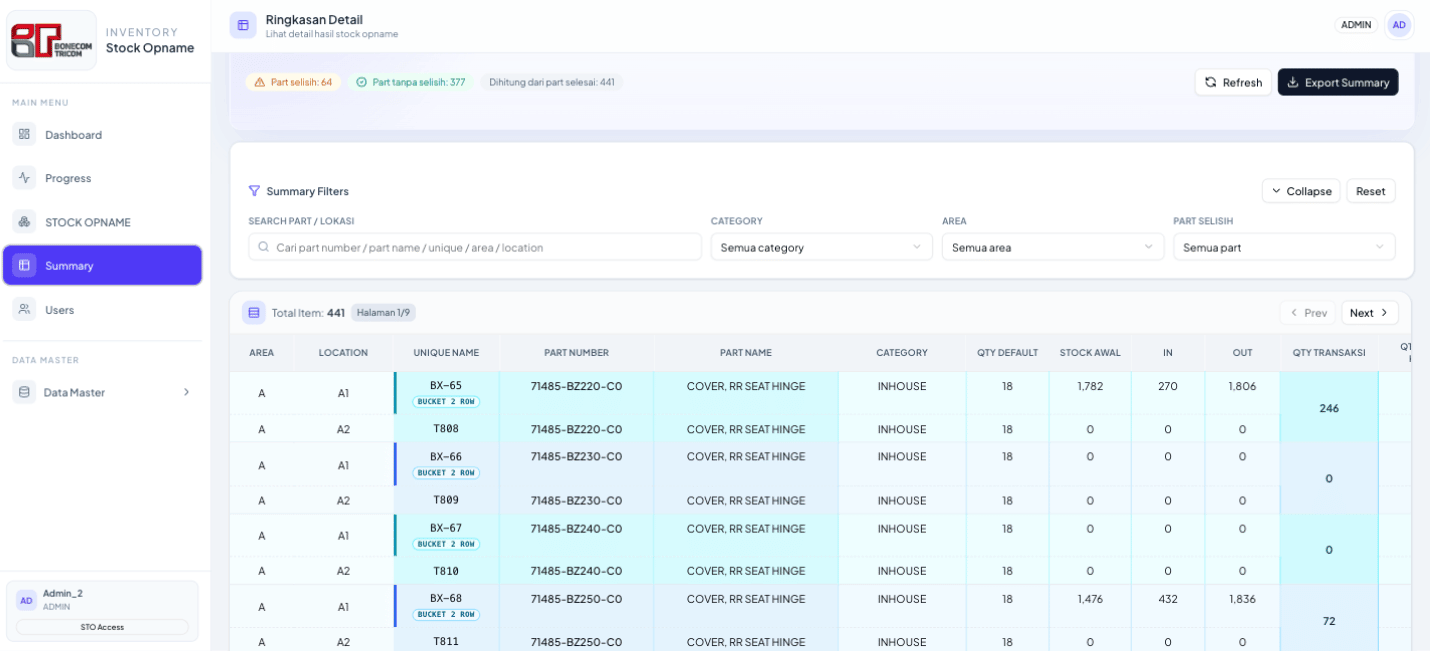This screenshot has width=1430, height=651.
Task: Click the stock awal value 1,782
Action: tap(1090, 386)
